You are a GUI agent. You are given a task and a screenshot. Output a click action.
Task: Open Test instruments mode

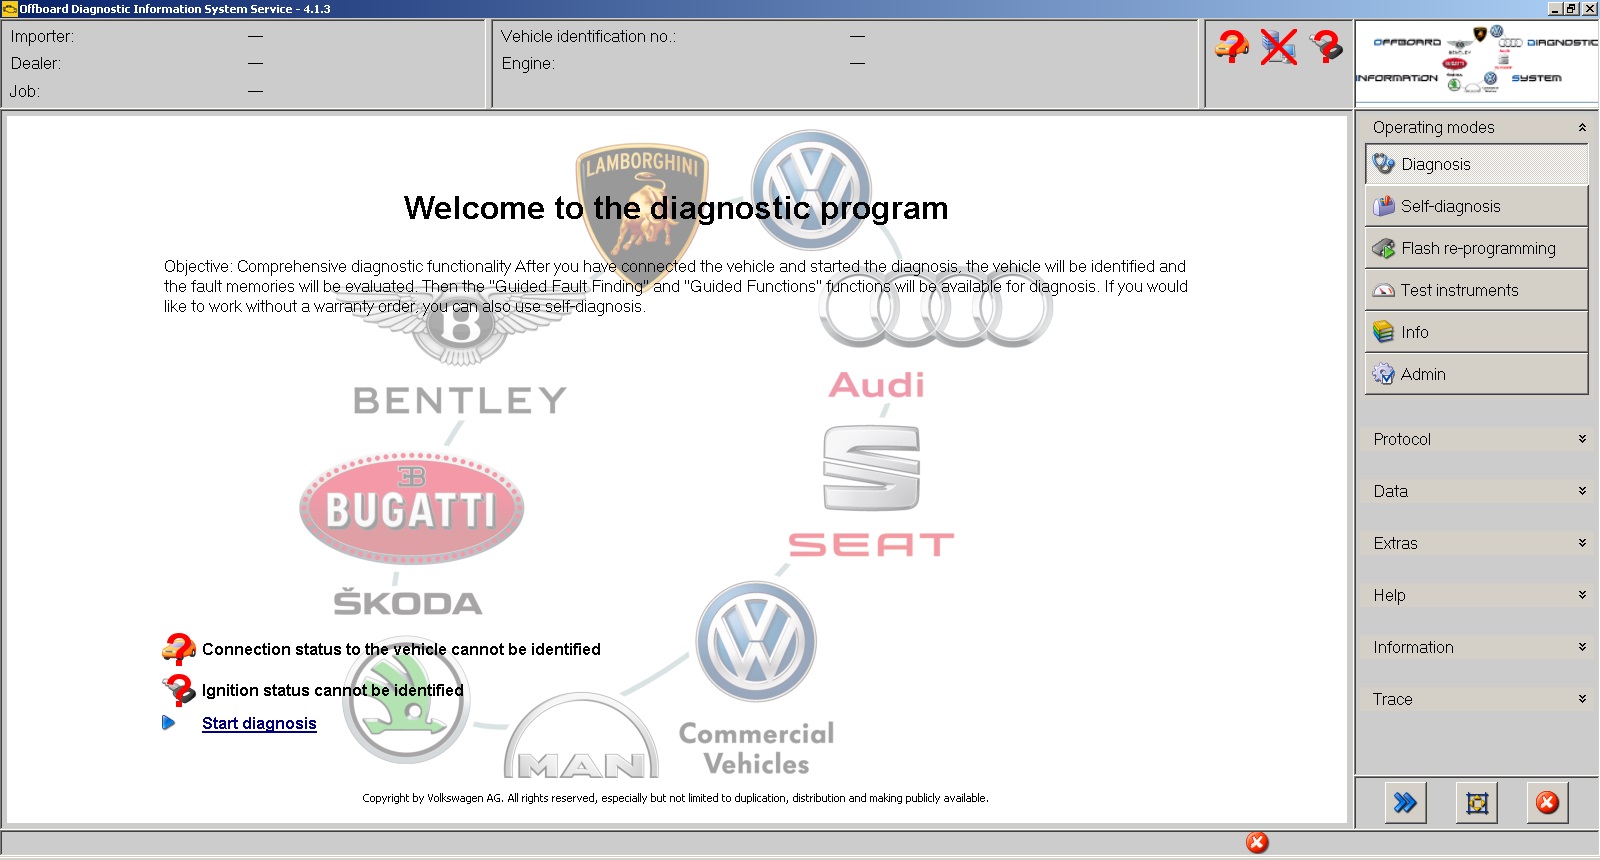1476,290
